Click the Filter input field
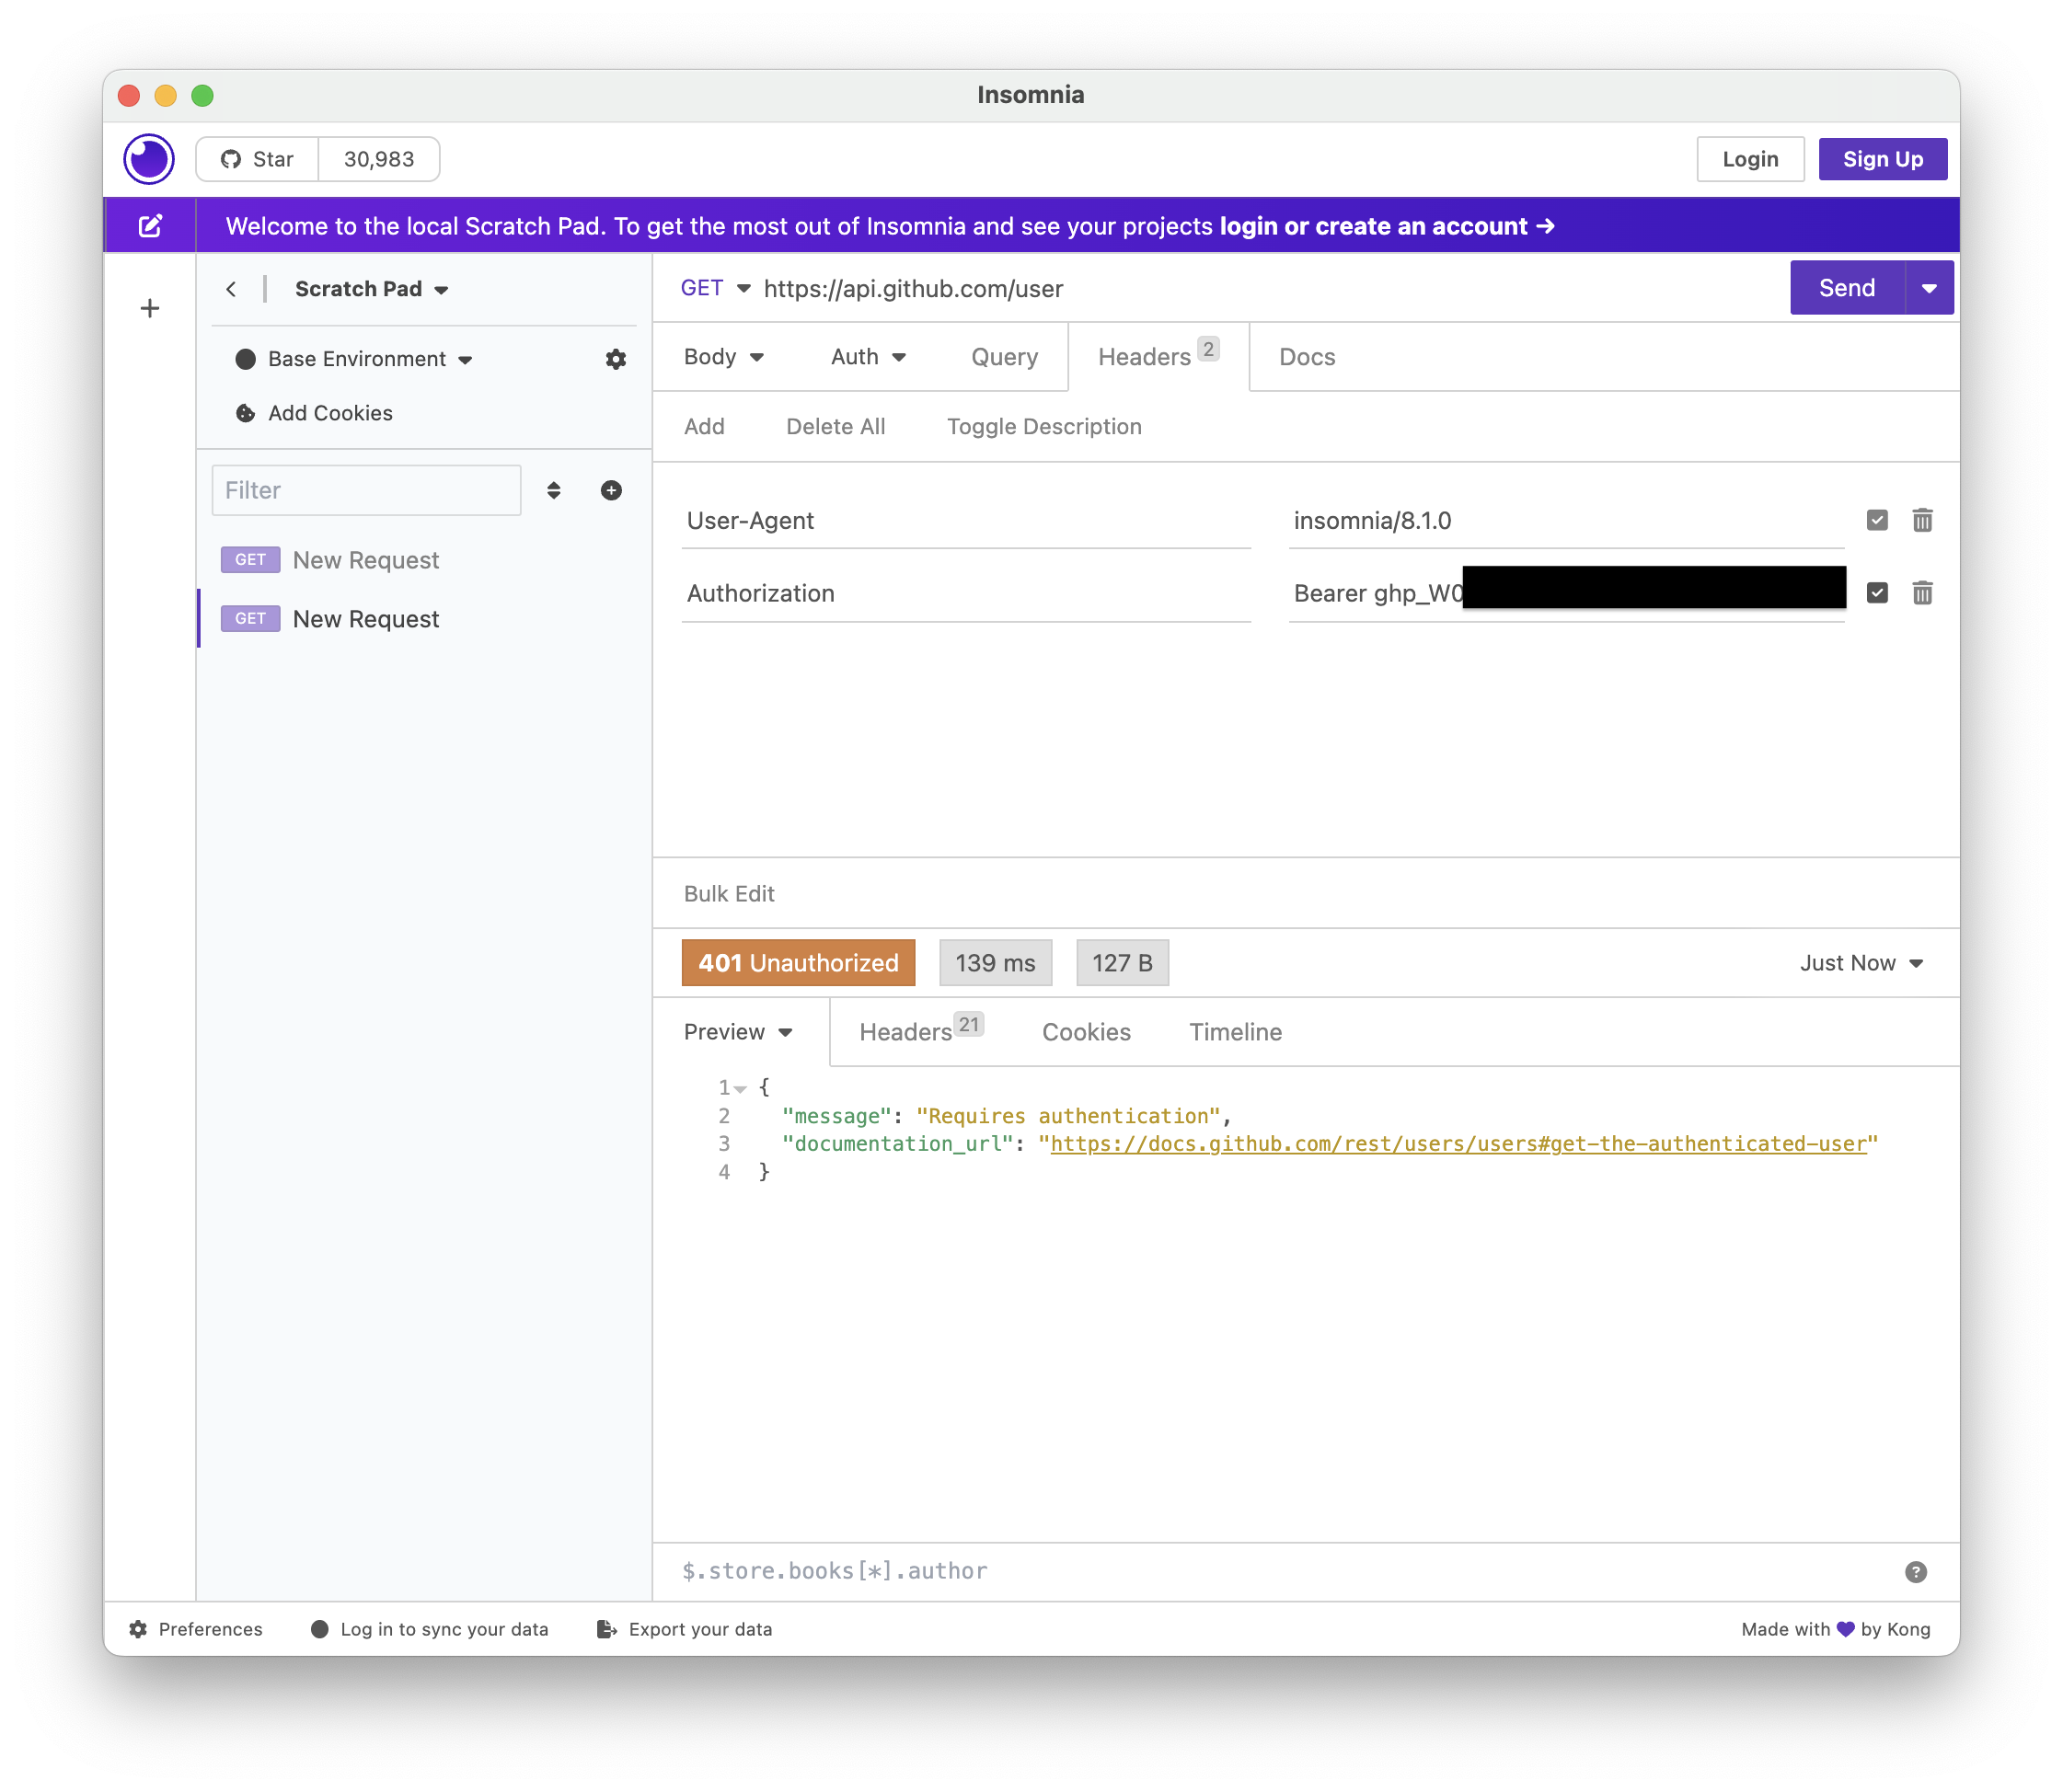This screenshot has width=2063, height=1792. (x=366, y=490)
